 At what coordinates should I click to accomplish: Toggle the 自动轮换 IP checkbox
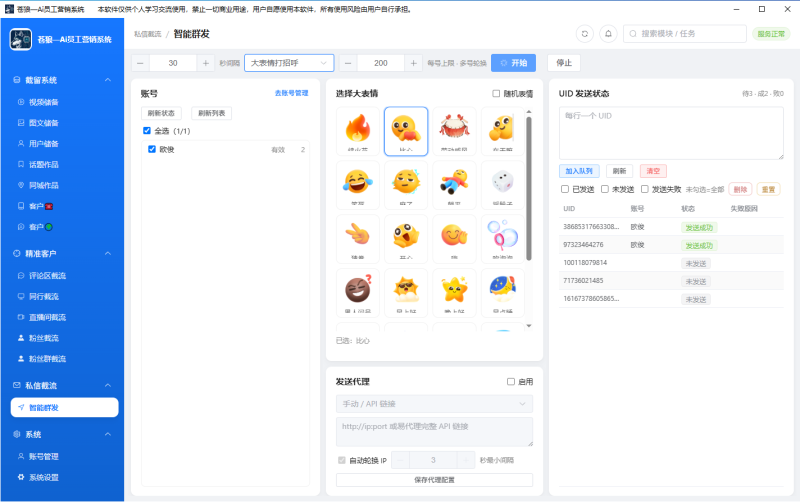342,460
